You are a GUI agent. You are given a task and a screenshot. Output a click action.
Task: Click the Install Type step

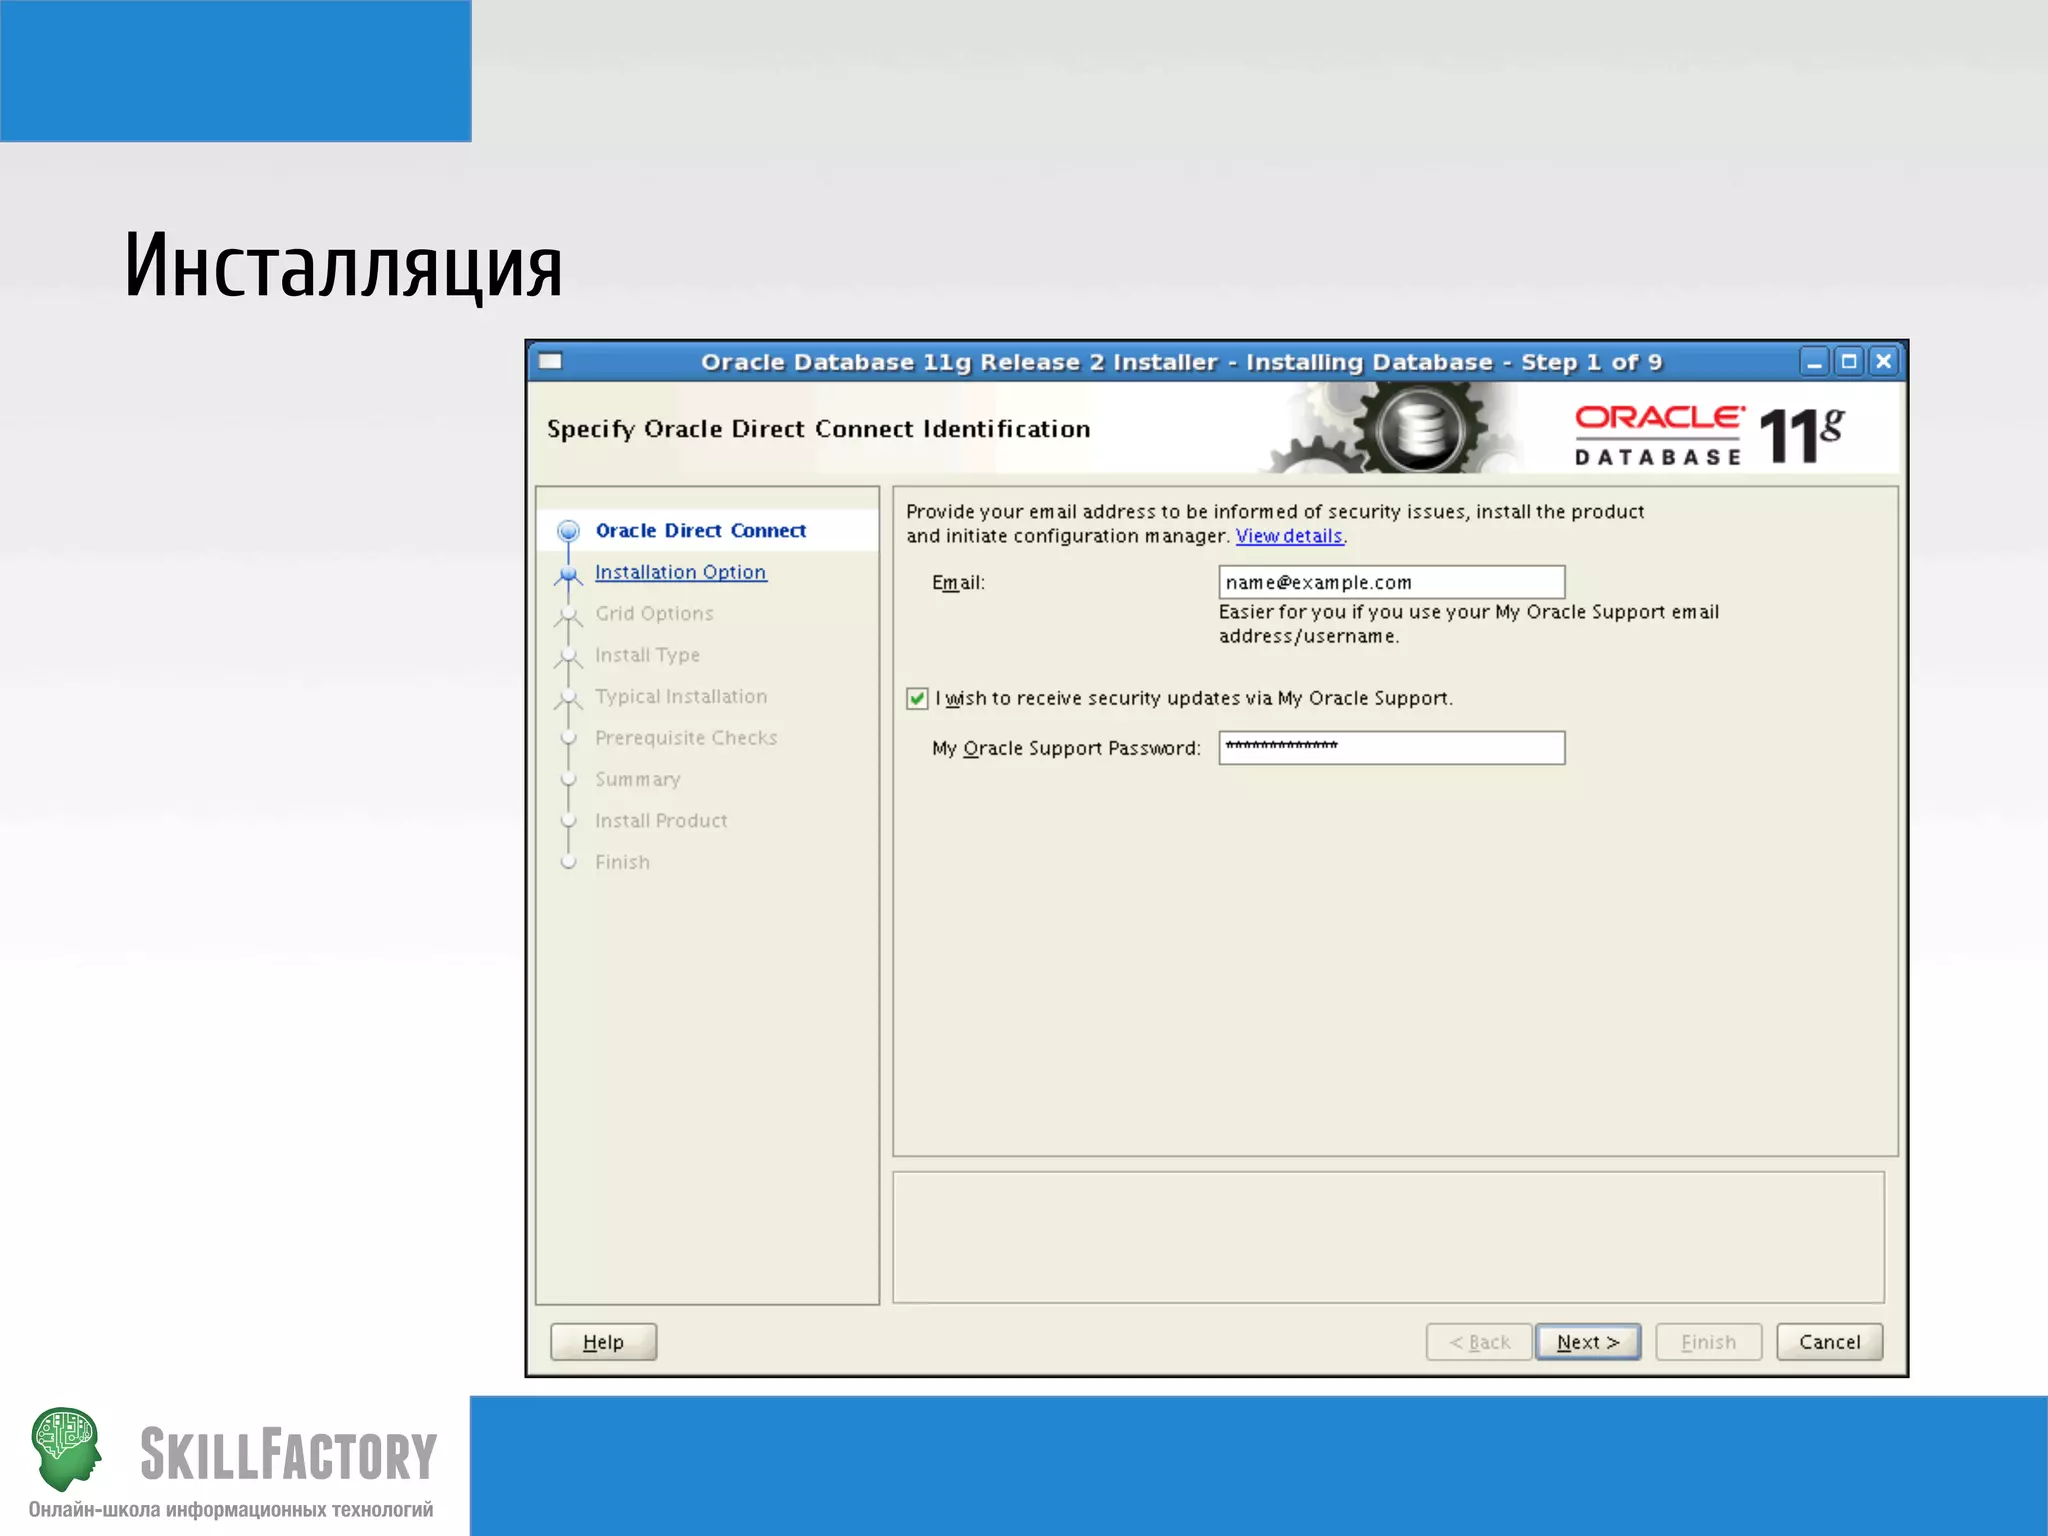647,655
